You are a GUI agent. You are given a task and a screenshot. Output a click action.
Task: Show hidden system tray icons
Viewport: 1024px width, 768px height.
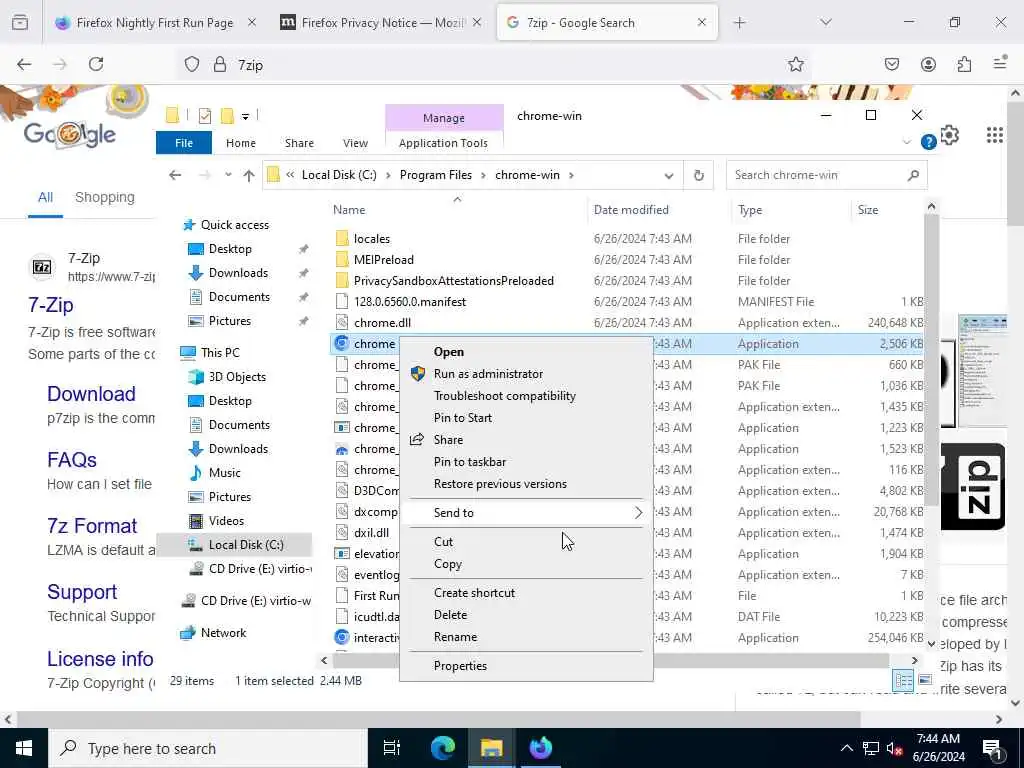846,748
